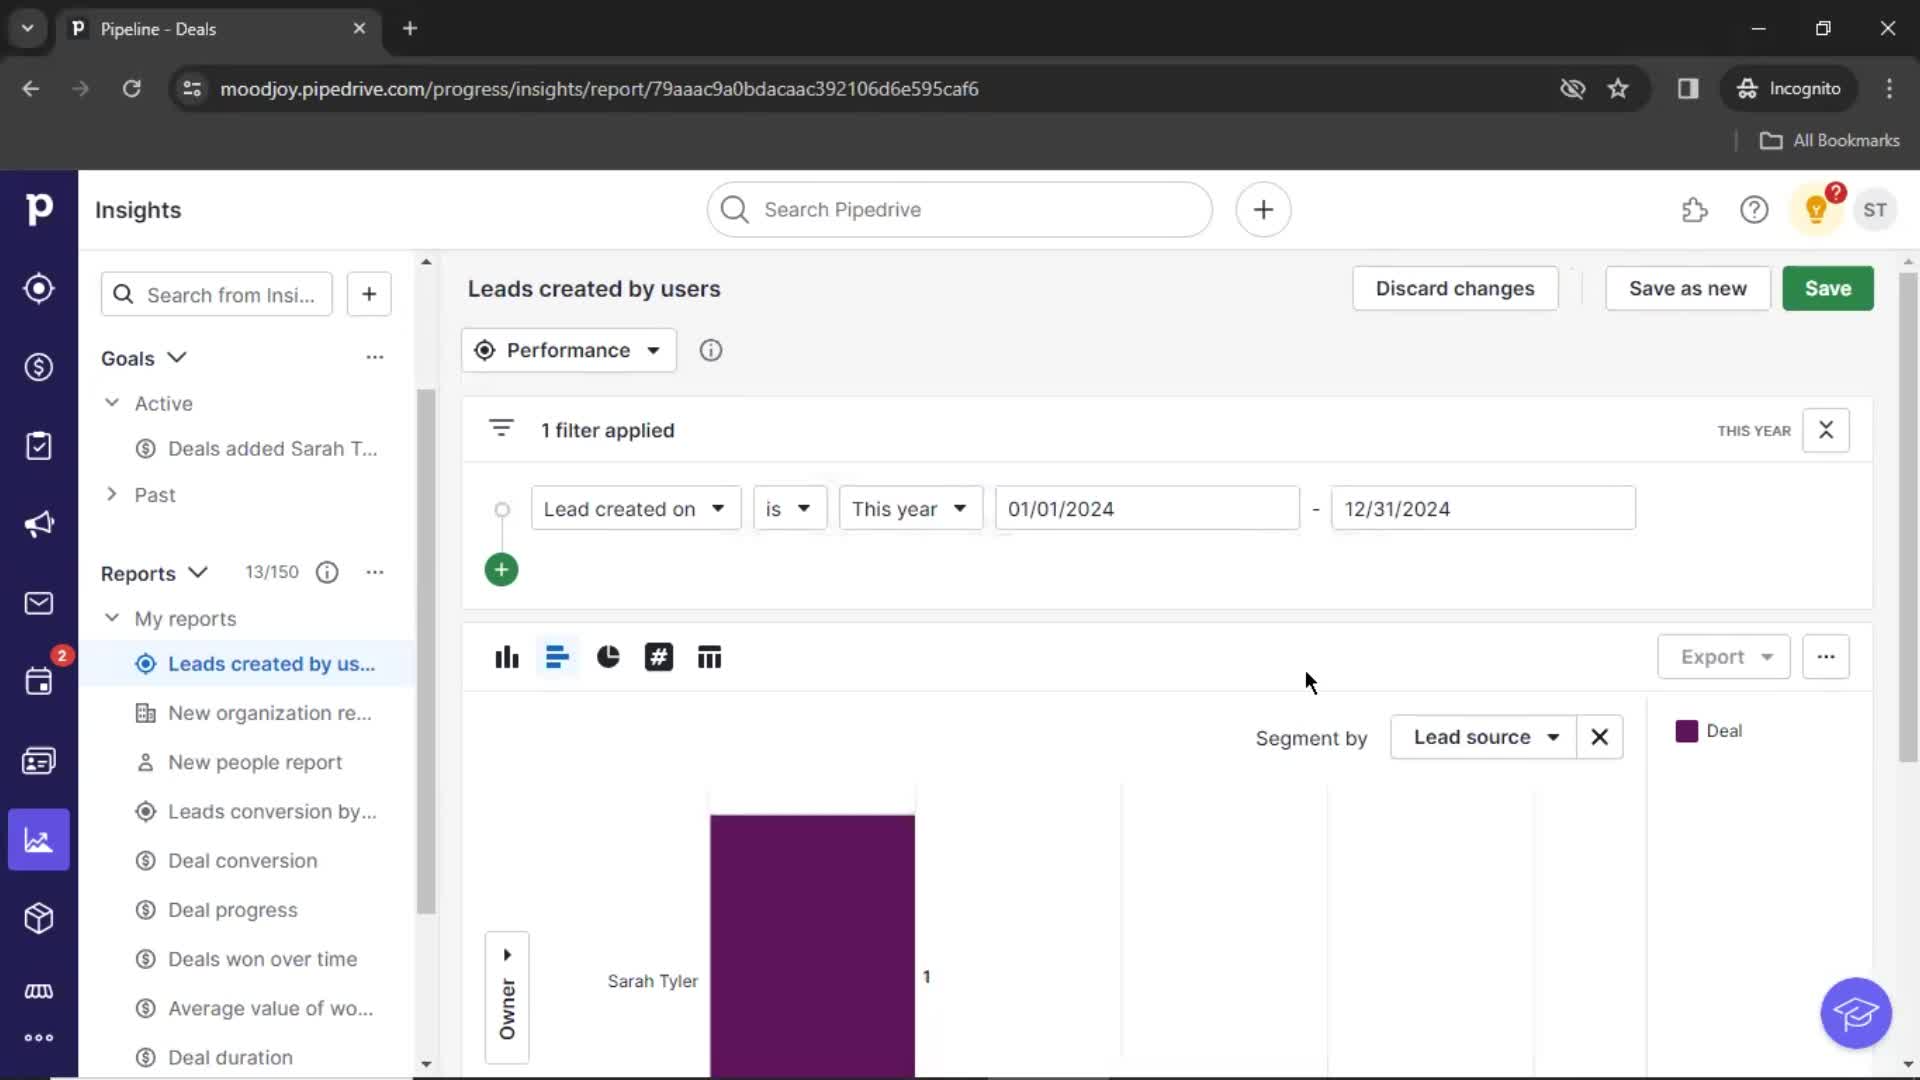Open Reports more options menu
The image size is (1920, 1080).
(x=375, y=572)
